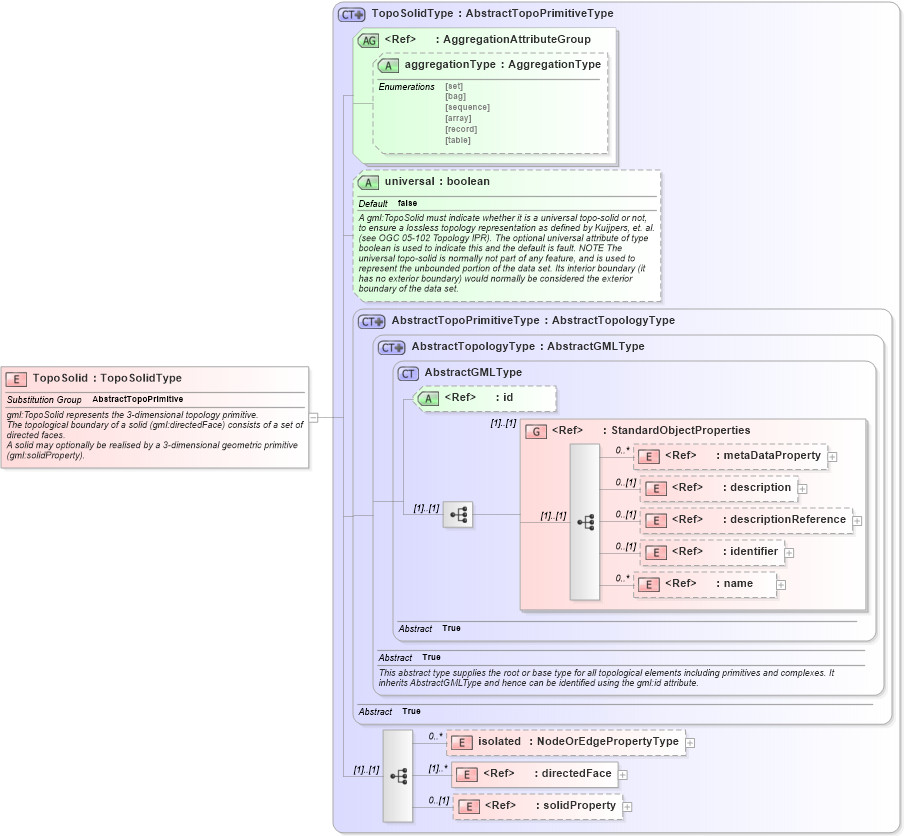Select the [sequence] enumeration value
The width and height of the screenshot is (904, 836).
(468, 107)
